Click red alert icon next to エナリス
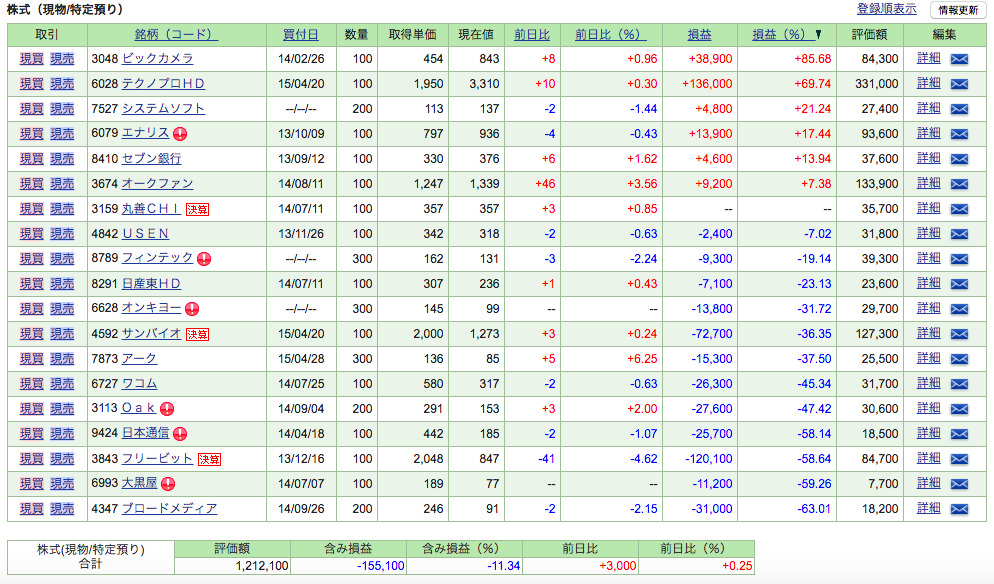Screen dimensions: 994x584 tap(180, 134)
